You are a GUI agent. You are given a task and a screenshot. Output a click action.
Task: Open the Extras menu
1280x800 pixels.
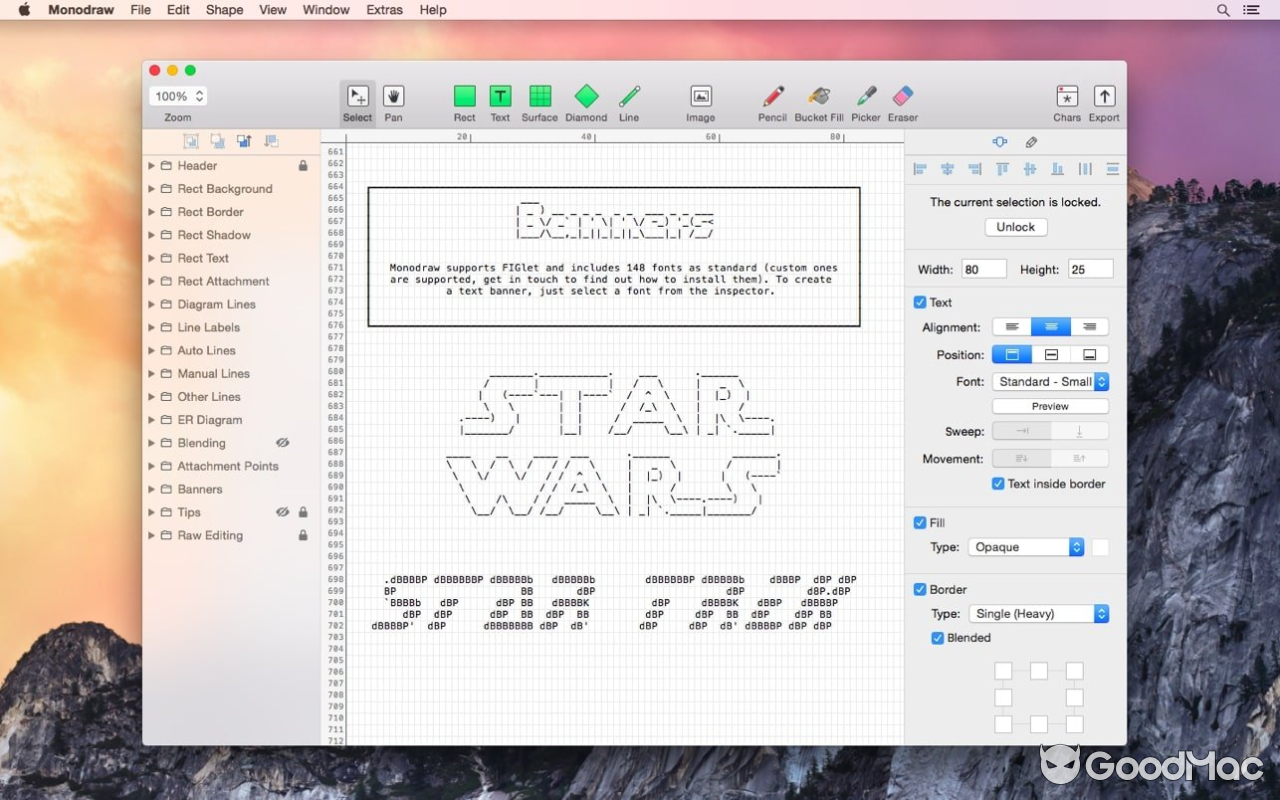click(383, 10)
